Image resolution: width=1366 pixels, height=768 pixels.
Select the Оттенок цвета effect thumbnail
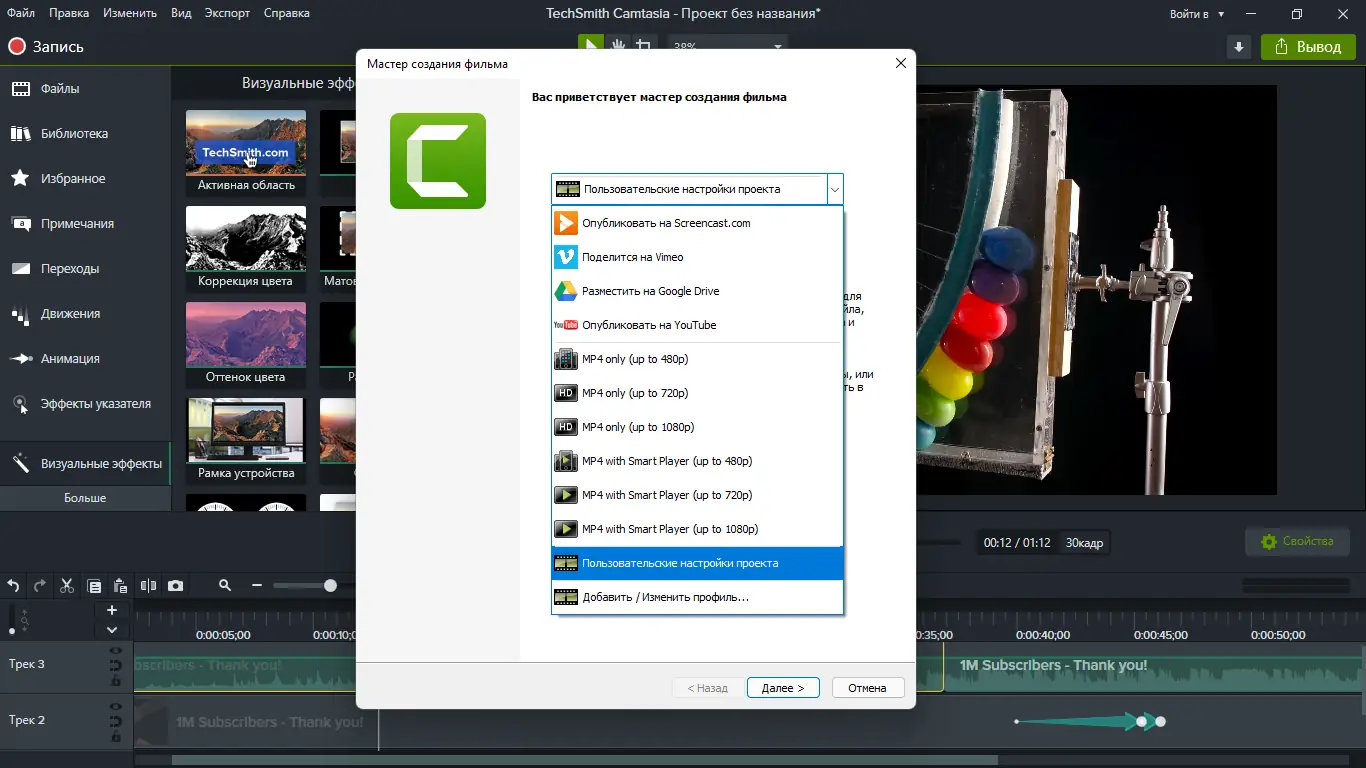point(246,344)
